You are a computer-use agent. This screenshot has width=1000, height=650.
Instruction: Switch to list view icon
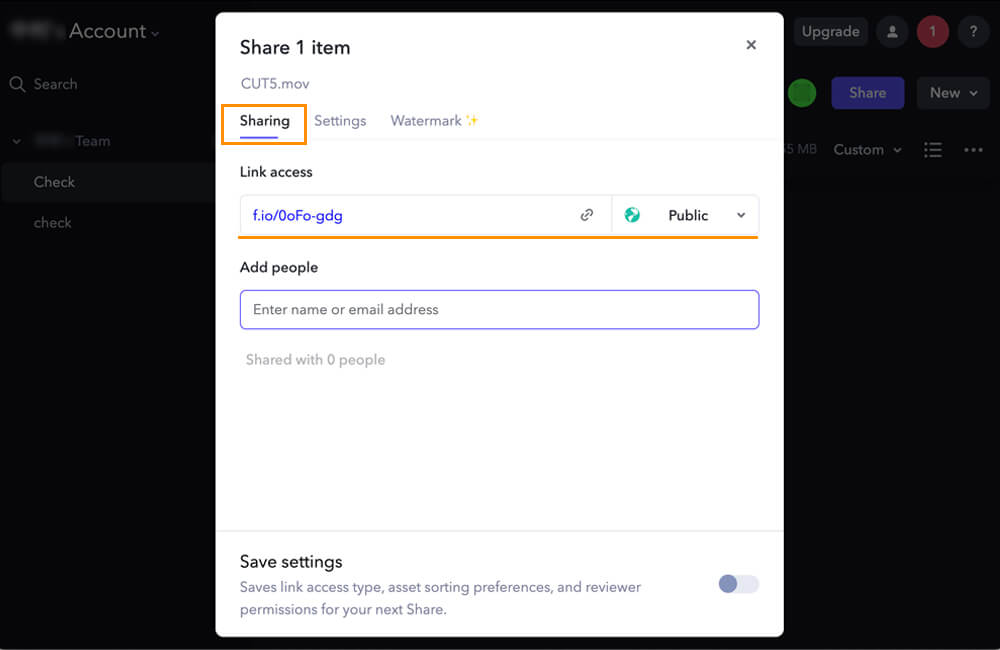(x=933, y=150)
